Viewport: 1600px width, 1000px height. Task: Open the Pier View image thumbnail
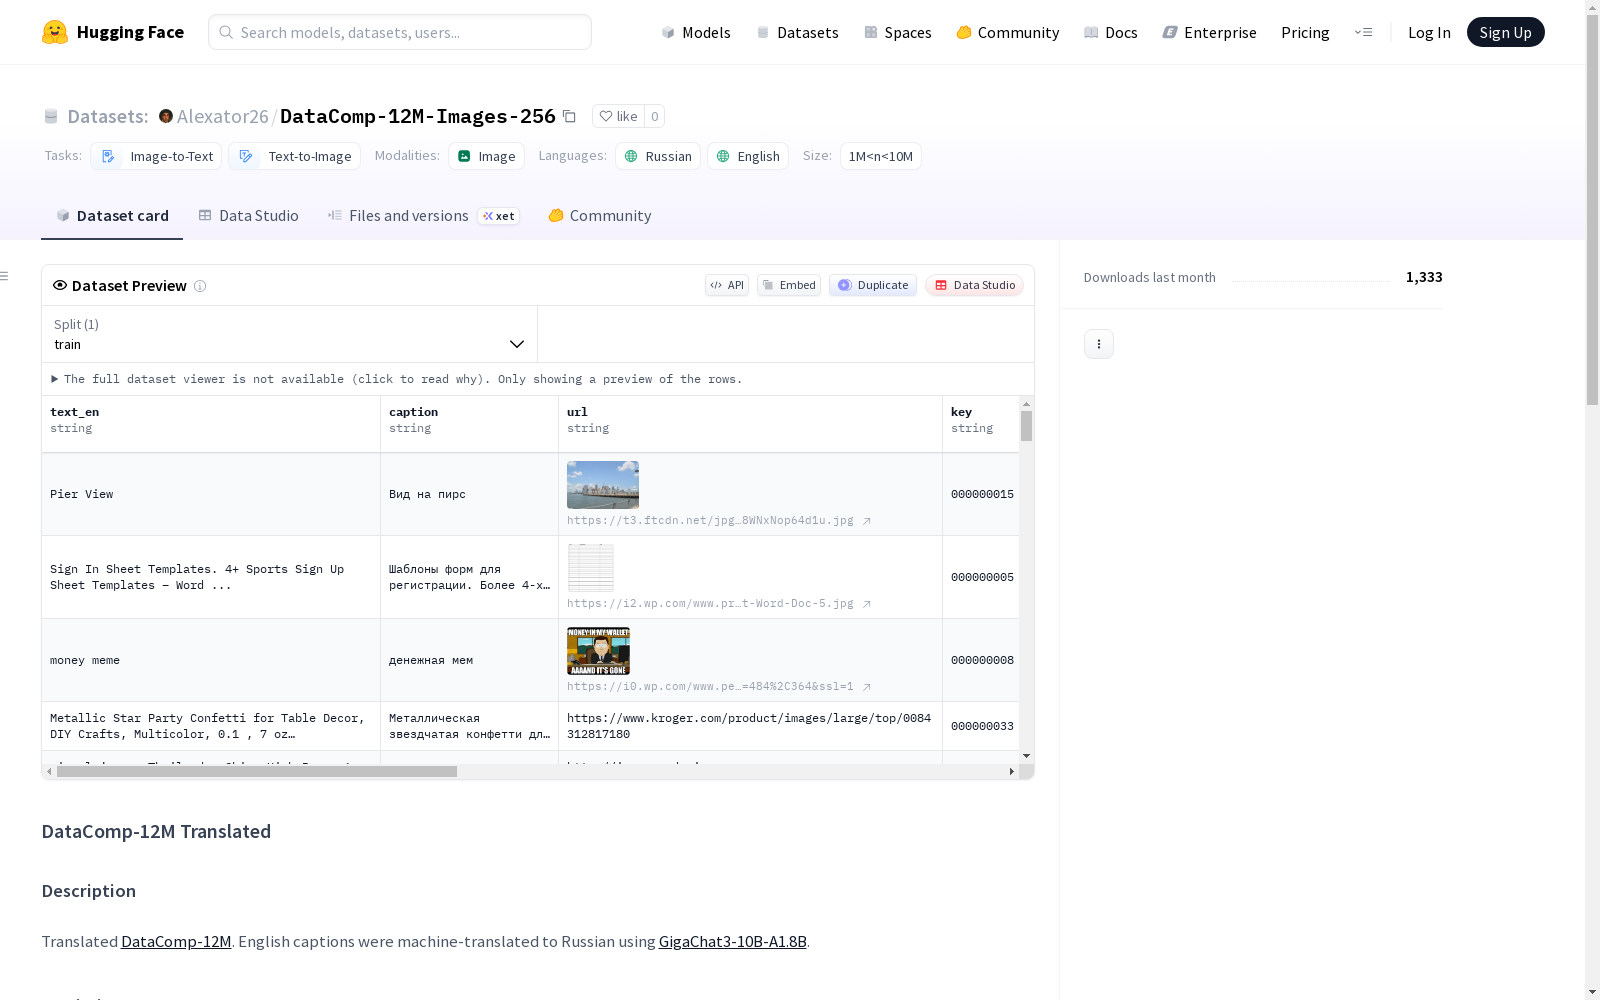pos(603,485)
